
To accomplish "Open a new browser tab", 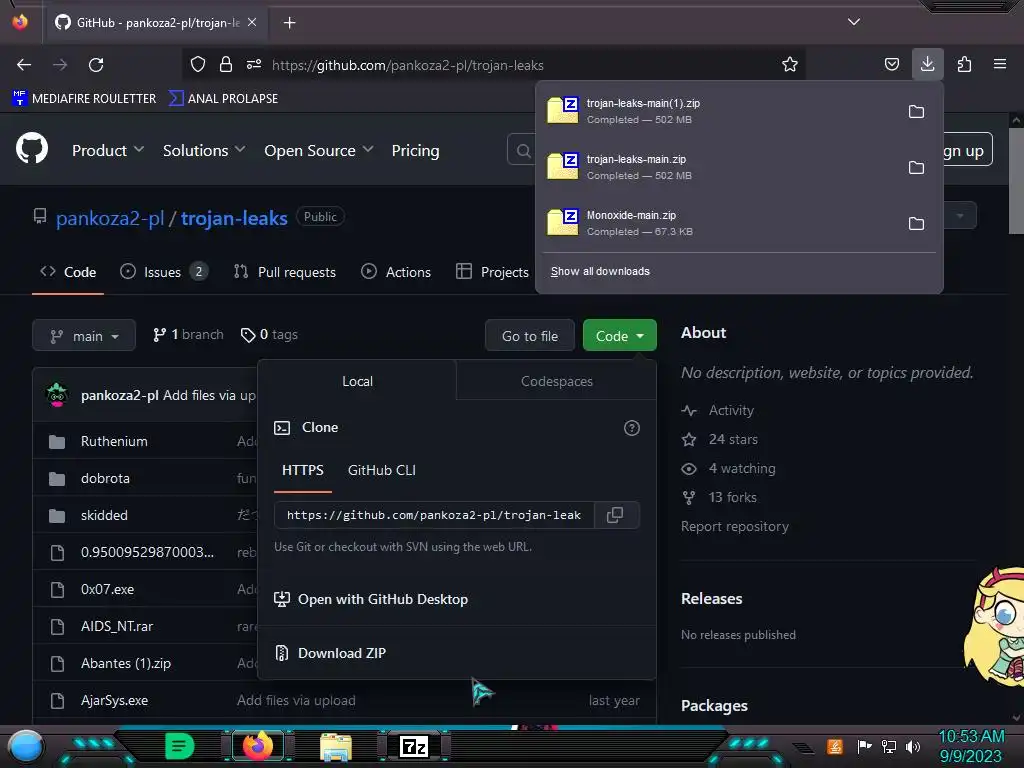I will pos(289,23).
